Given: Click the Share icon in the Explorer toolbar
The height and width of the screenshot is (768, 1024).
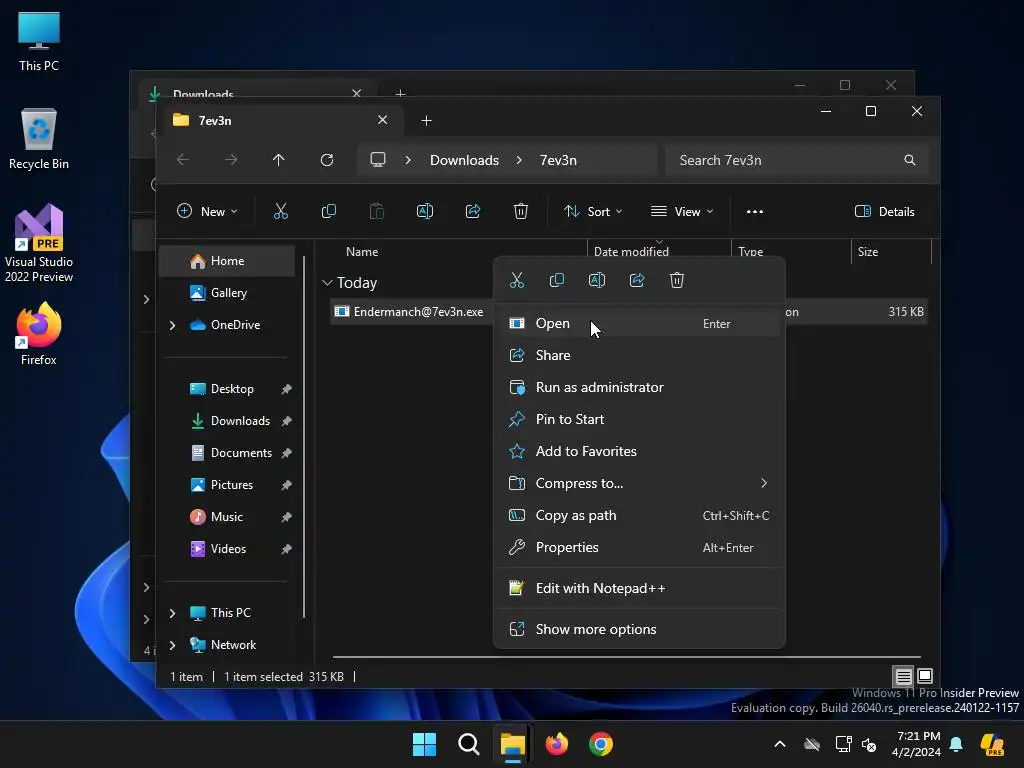Looking at the screenshot, I should pyautogui.click(x=473, y=212).
